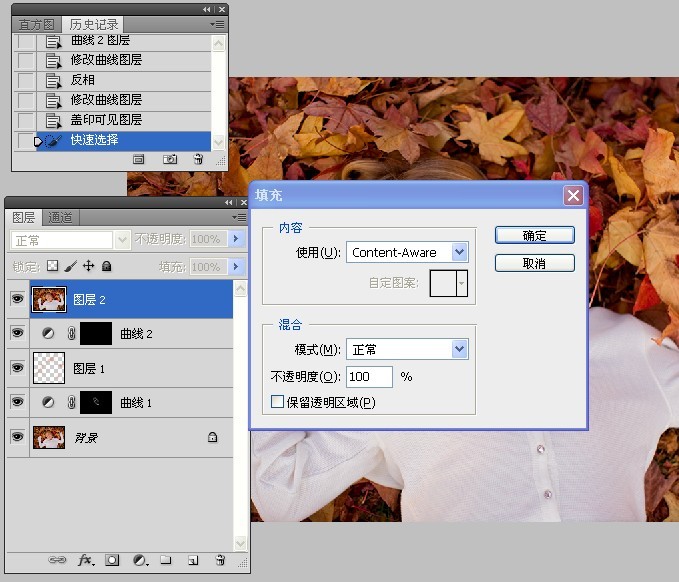The height and width of the screenshot is (582, 679).
Task: Select the 背景 layer name
Action: coord(86,438)
